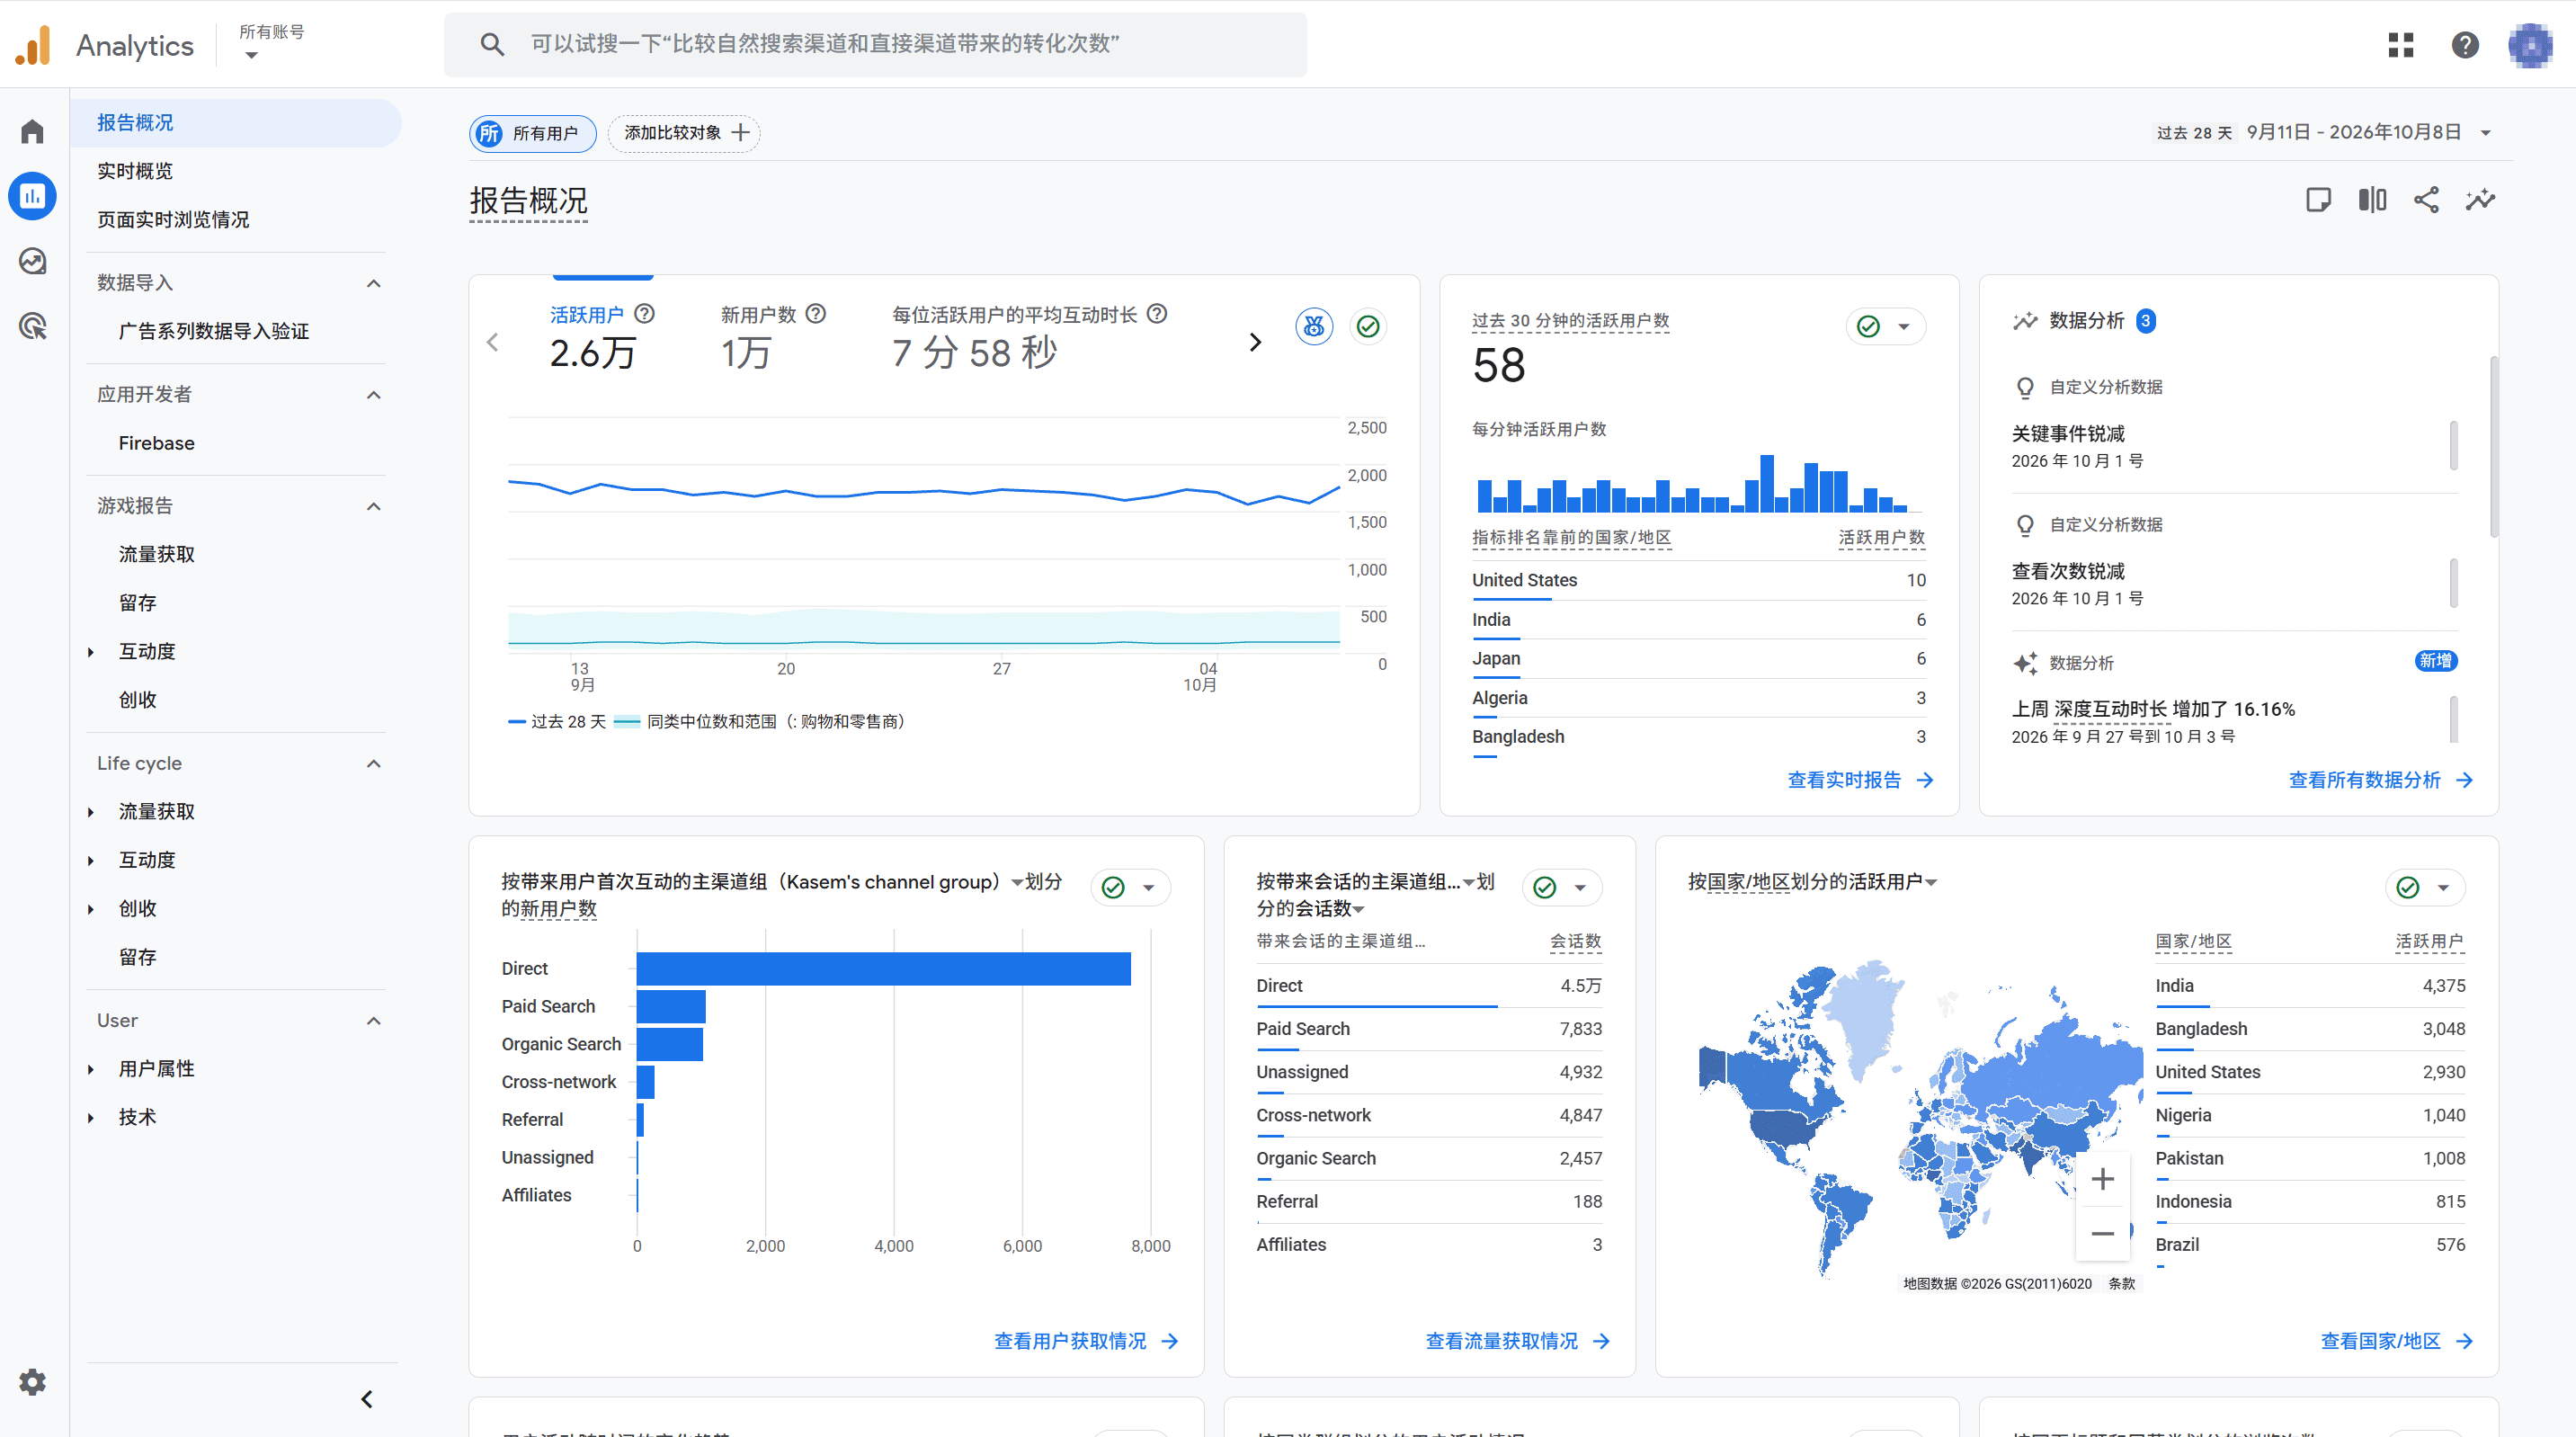
Task: Open the Help question mark icon
Action: tap(2465, 45)
